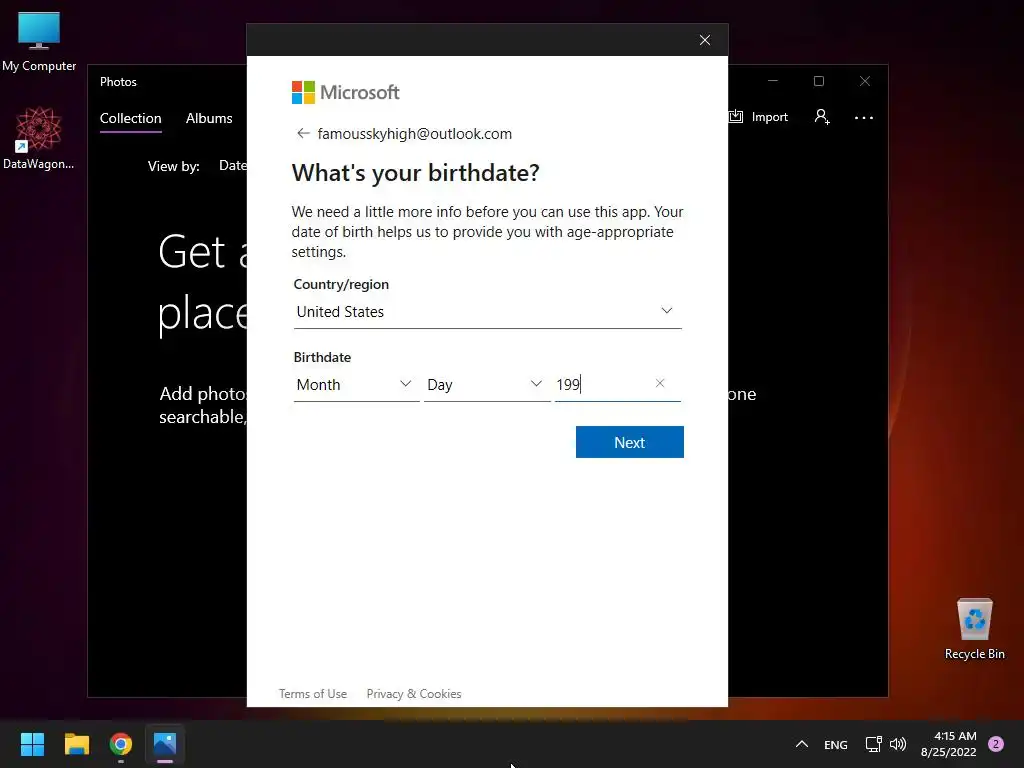Open the View by Date dropdown in Photos
Image resolution: width=1024 pixels, height=768 pixels.
(232, 165)
